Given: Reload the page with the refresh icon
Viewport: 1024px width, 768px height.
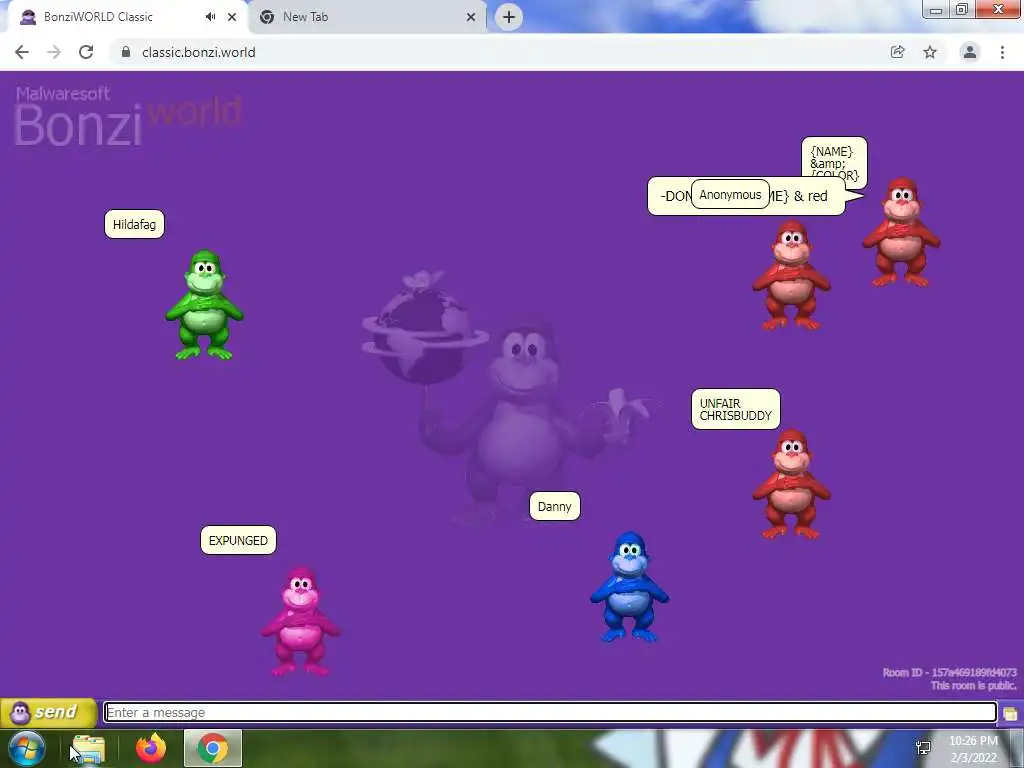Looking at the screenshot, I should [x=86, y=52].
